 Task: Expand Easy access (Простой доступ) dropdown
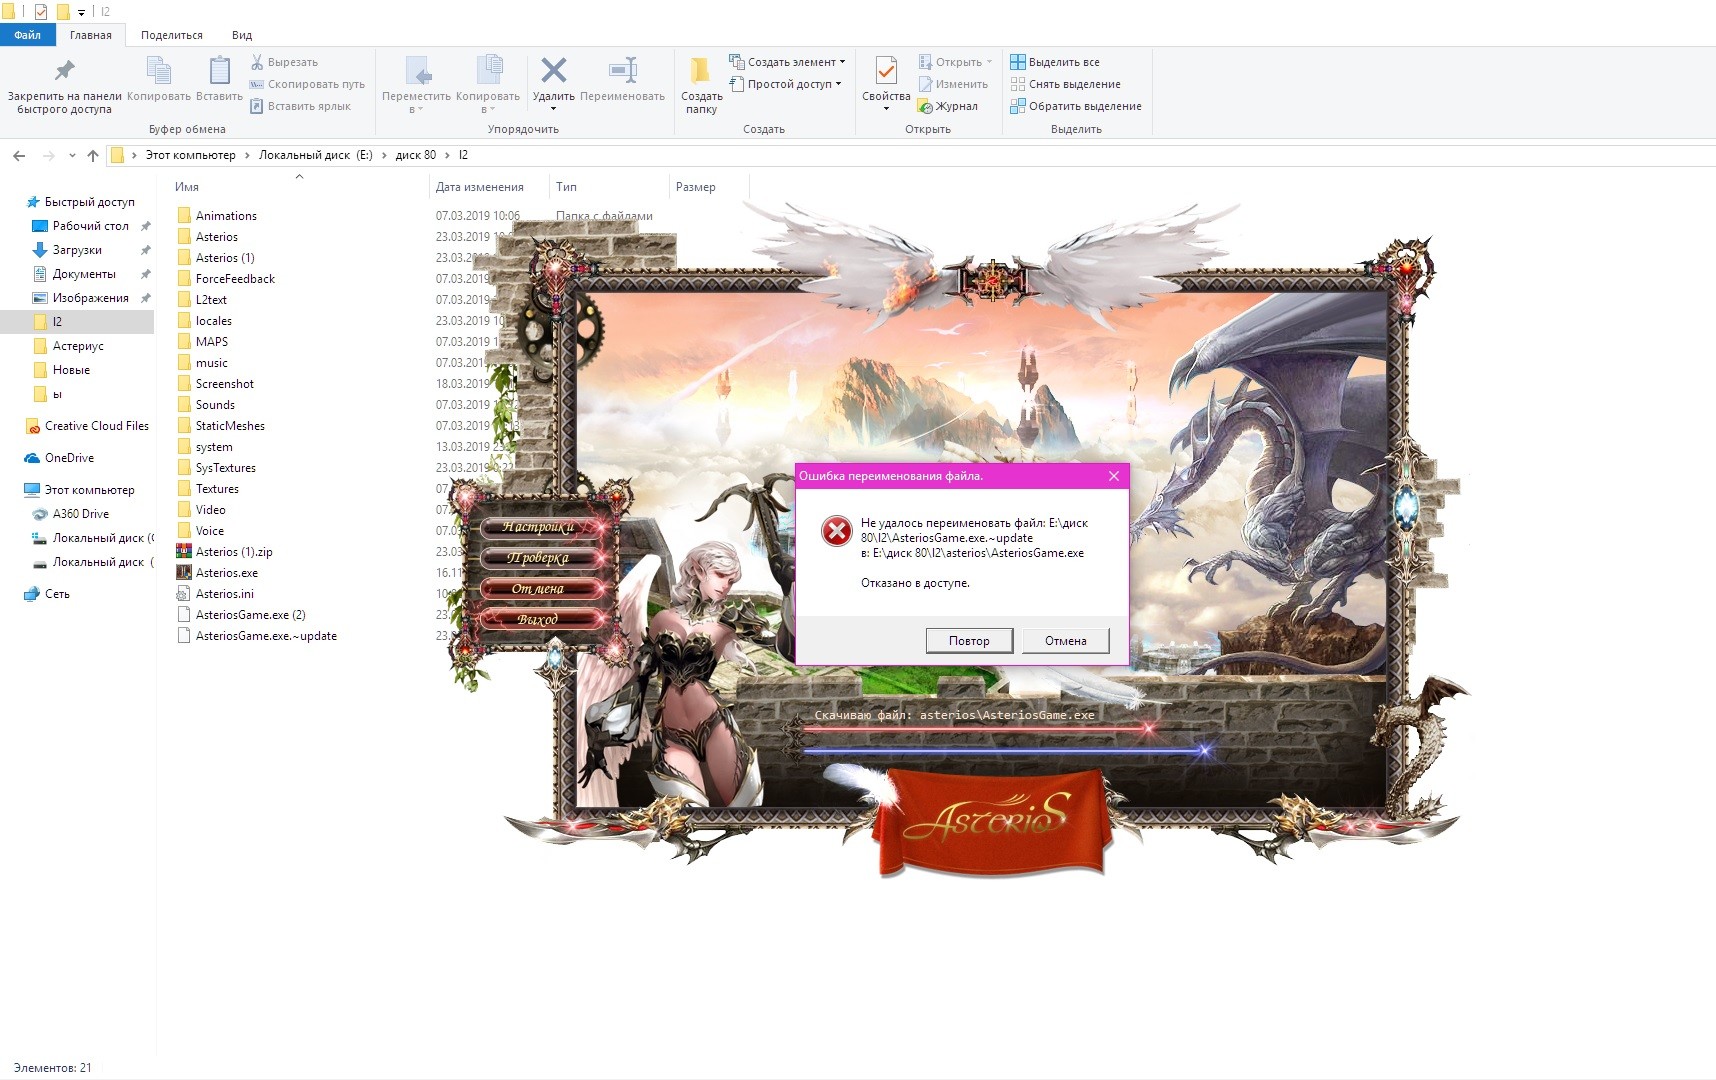coord(838,84)
